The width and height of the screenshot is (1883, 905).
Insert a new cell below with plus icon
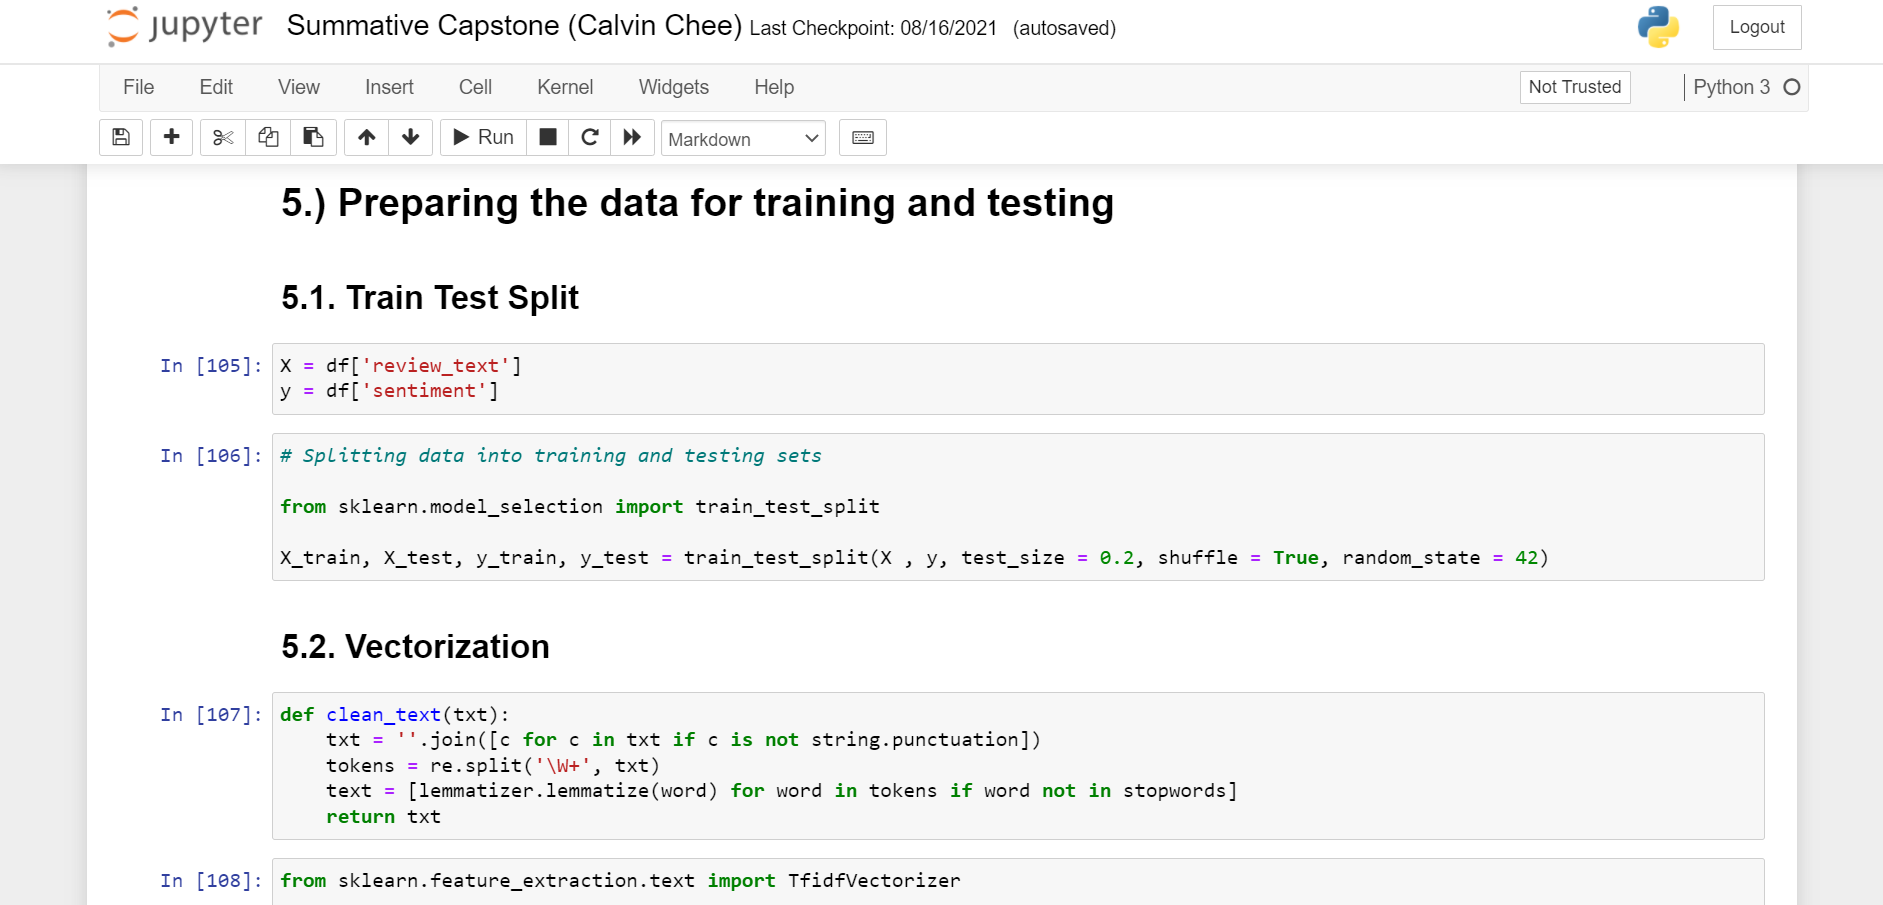(x=171, y=137)
